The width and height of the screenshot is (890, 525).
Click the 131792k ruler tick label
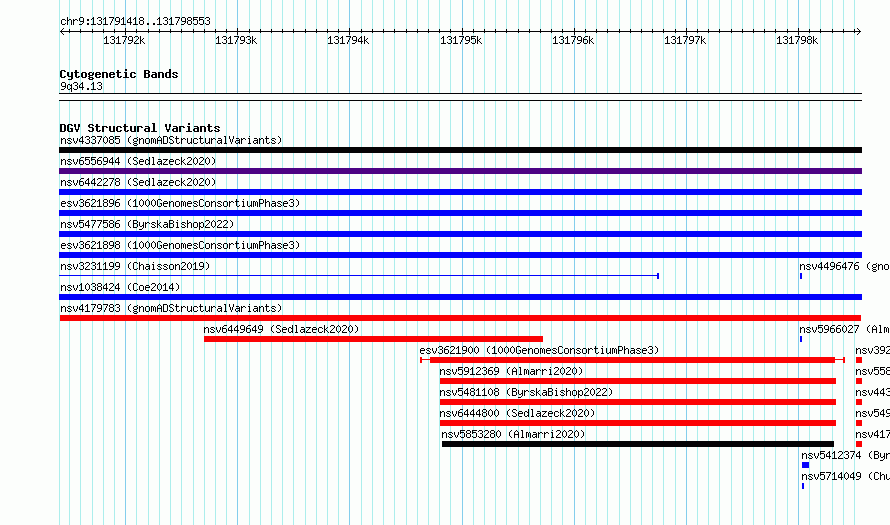[124, 40]
